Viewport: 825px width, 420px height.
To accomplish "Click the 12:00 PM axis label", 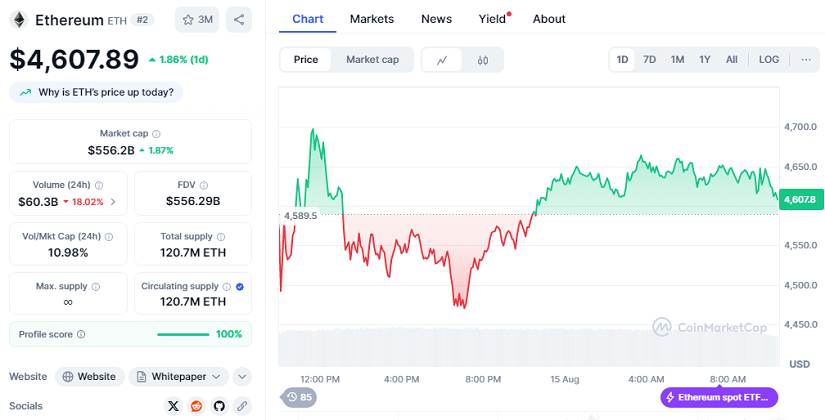I will [320, 379].
